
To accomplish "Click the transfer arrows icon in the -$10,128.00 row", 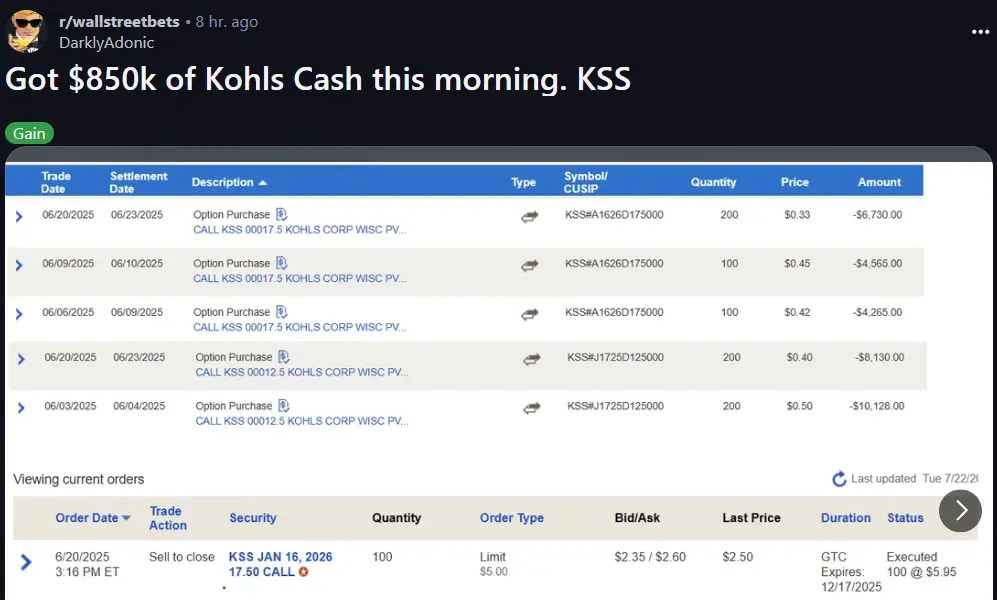I will click(532, 408).
